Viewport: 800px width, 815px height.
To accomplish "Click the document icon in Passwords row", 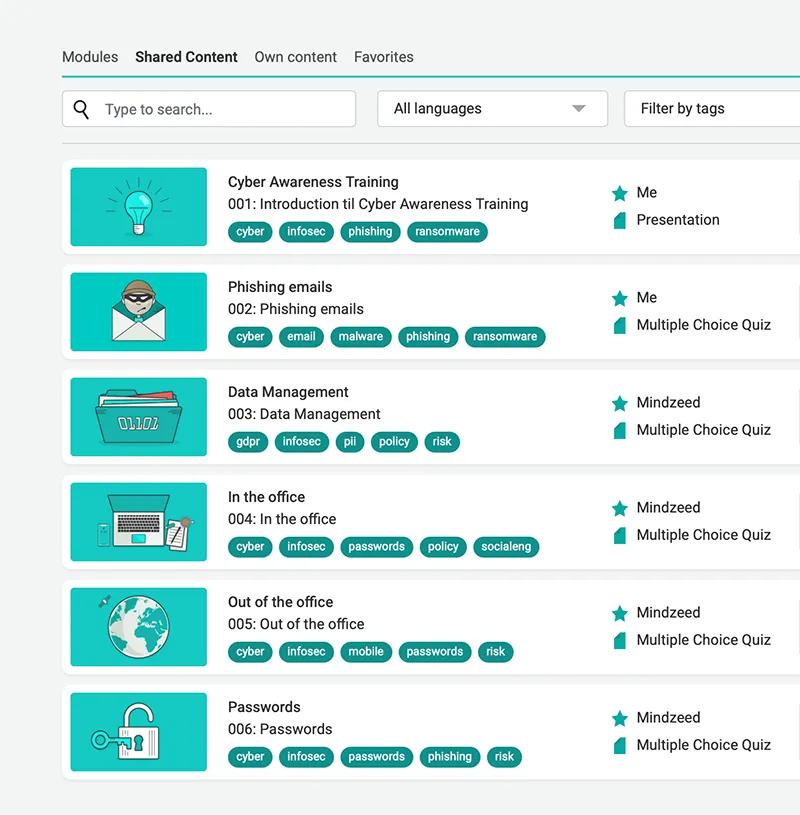I will tap(620, 745).
